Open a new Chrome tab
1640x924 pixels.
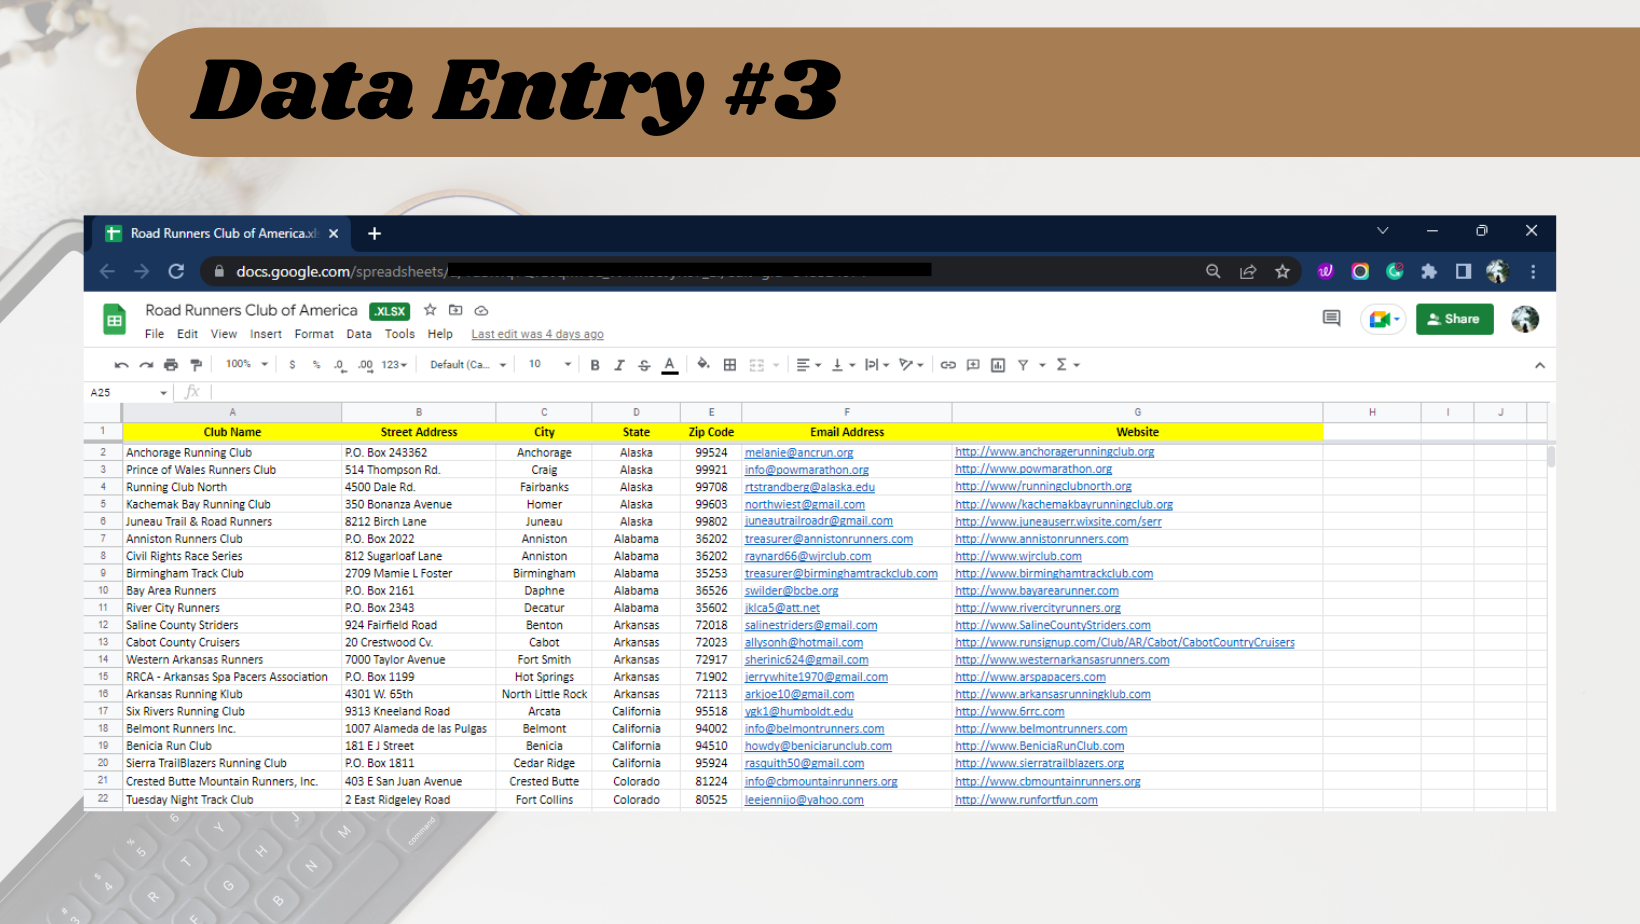click(374, 234)
